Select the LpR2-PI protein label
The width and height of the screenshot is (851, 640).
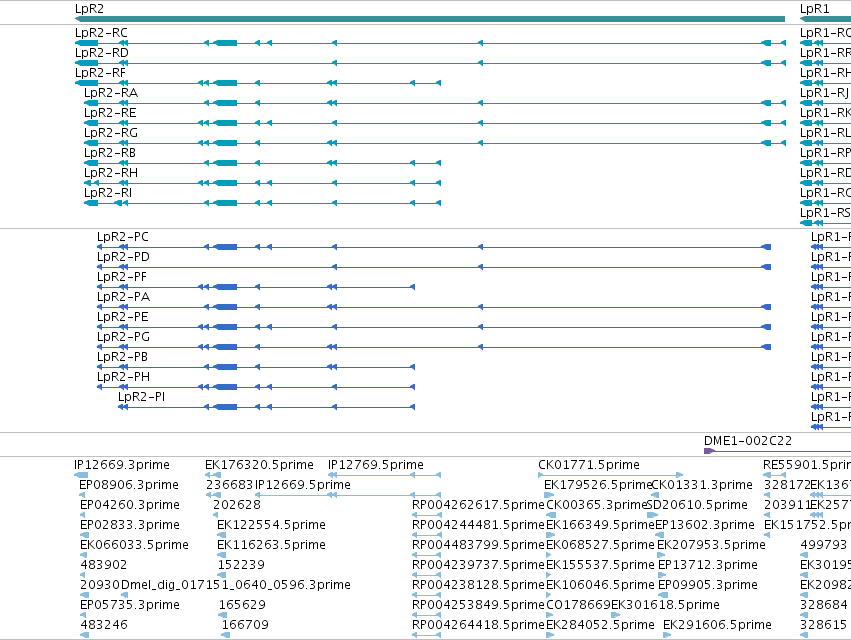click(x=142, y=397)
